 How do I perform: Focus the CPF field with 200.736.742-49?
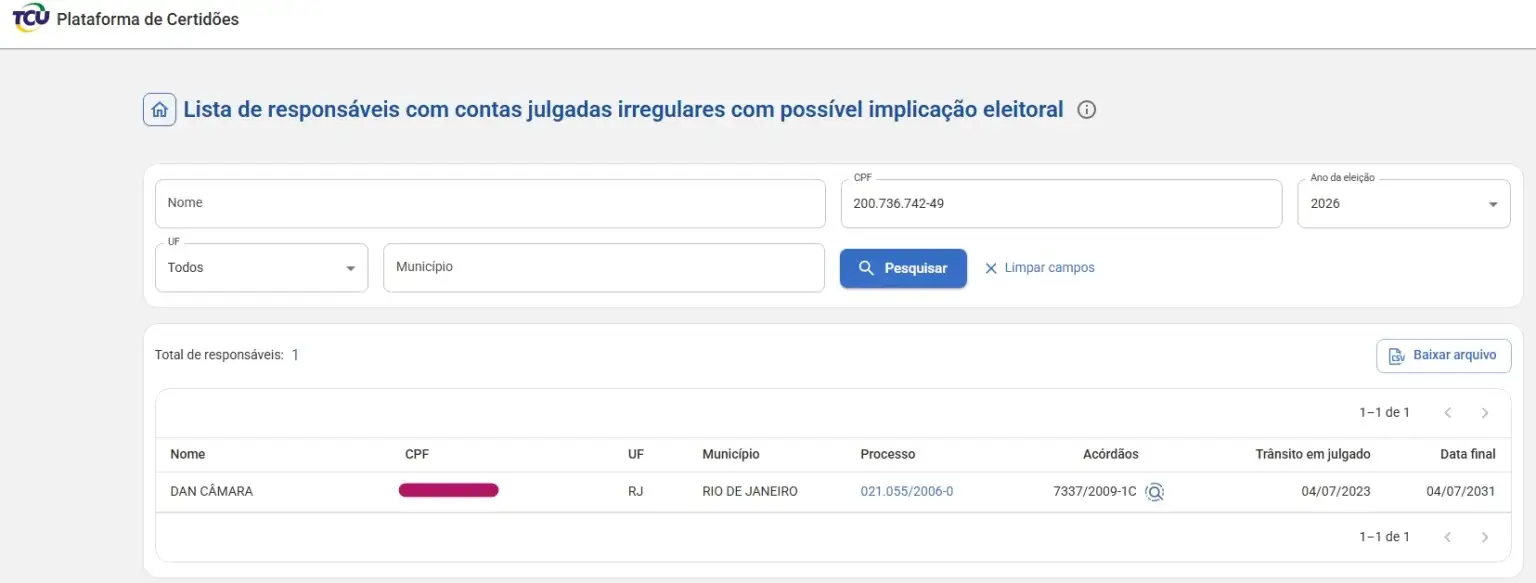click(1061, 204)
